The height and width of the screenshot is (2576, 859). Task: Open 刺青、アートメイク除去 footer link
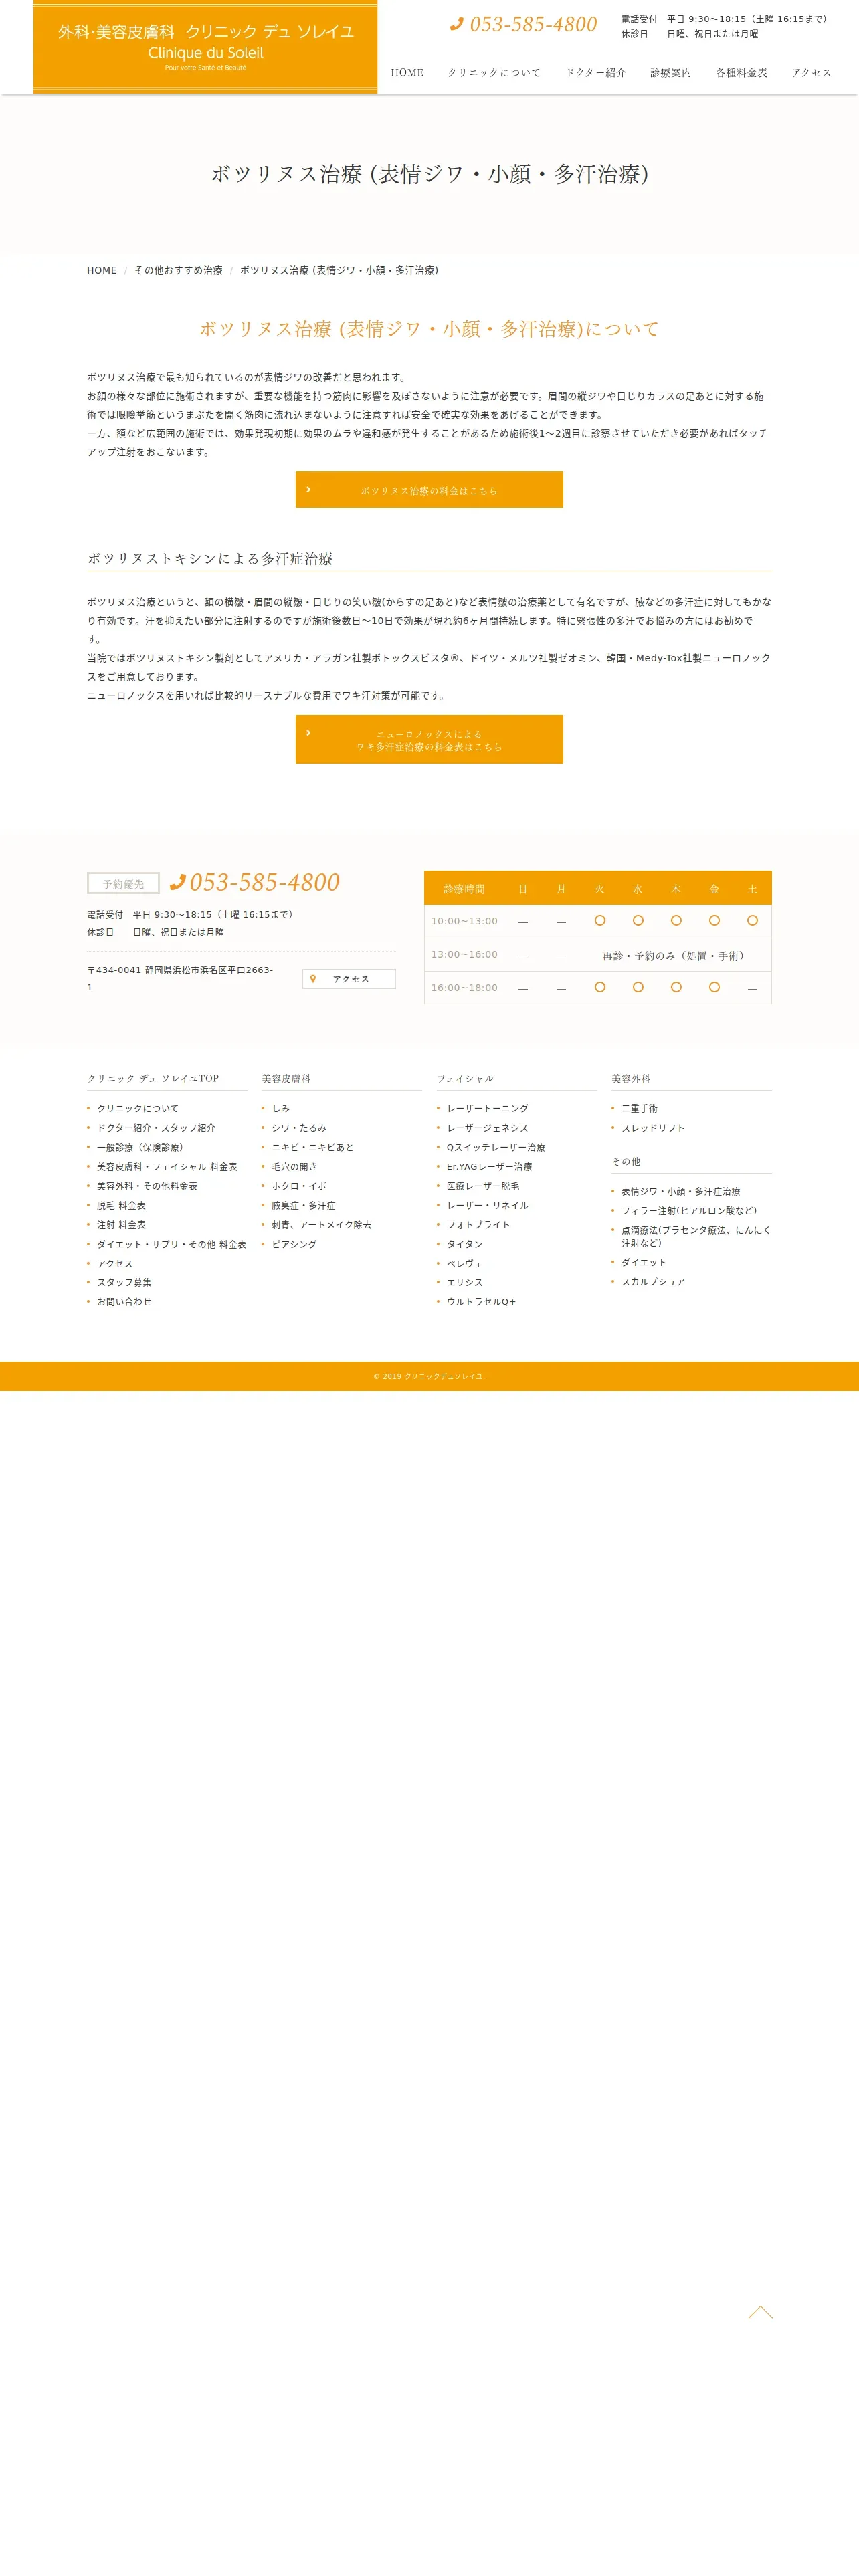(x=322, y=1224)
